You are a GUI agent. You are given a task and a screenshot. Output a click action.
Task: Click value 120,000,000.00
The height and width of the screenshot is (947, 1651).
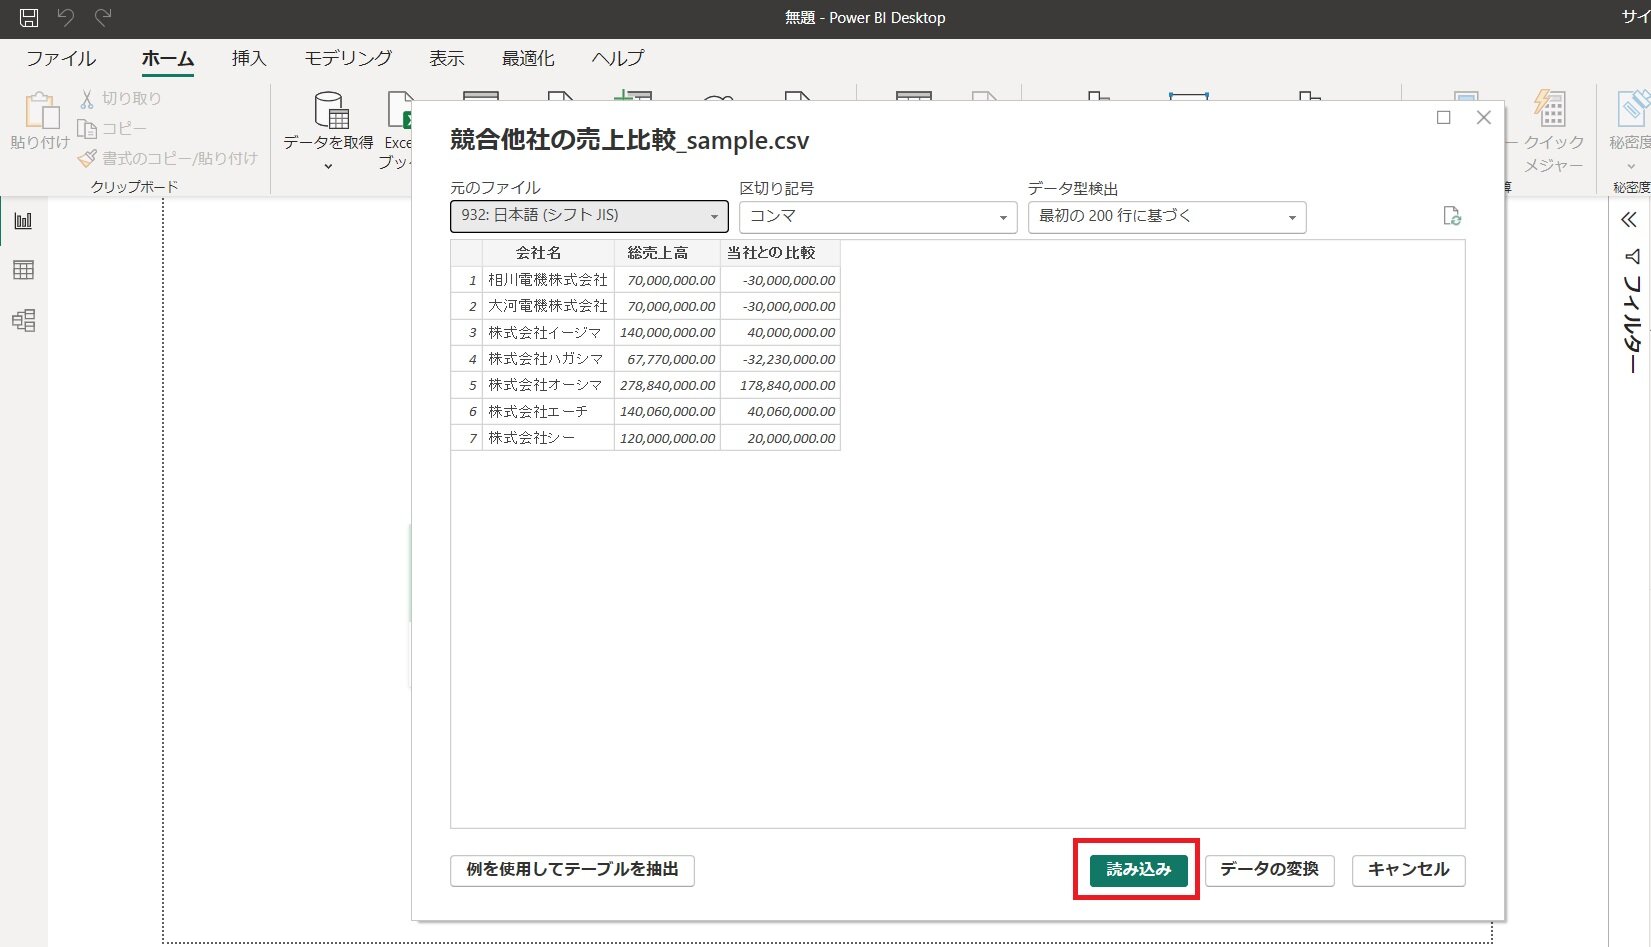pyautogui.click(x=667, y=438)
